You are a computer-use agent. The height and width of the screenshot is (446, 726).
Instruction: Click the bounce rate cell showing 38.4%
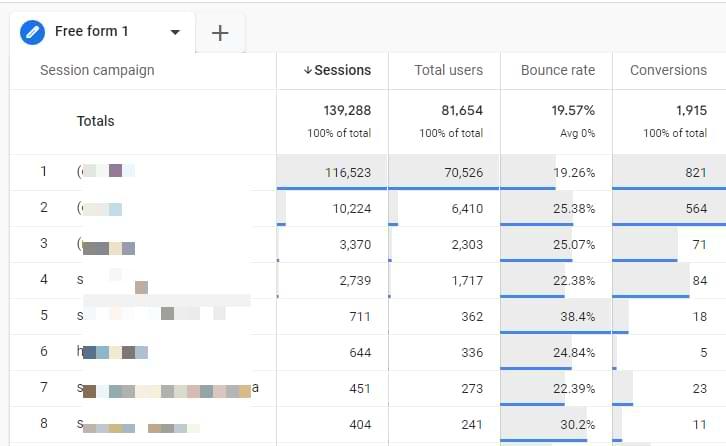tap(575, 316)
